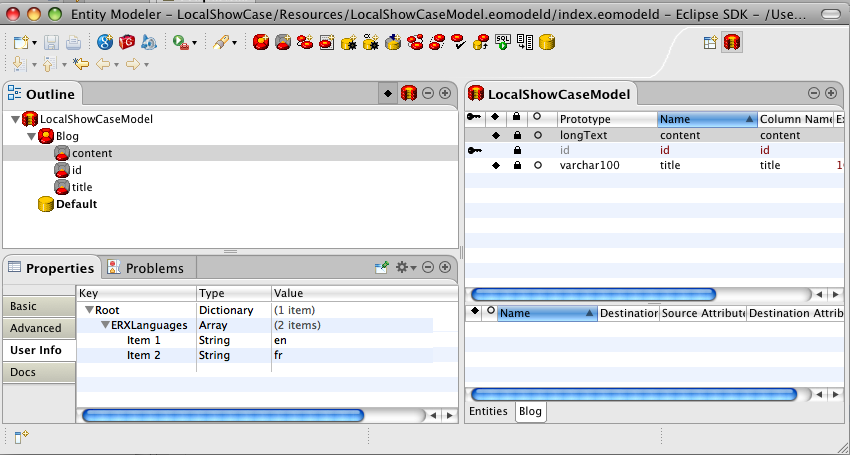This screenshot has height=455, width=850.
Task: Click the gold database cylinder toolbar icon
Action: (x=547, y=42)
